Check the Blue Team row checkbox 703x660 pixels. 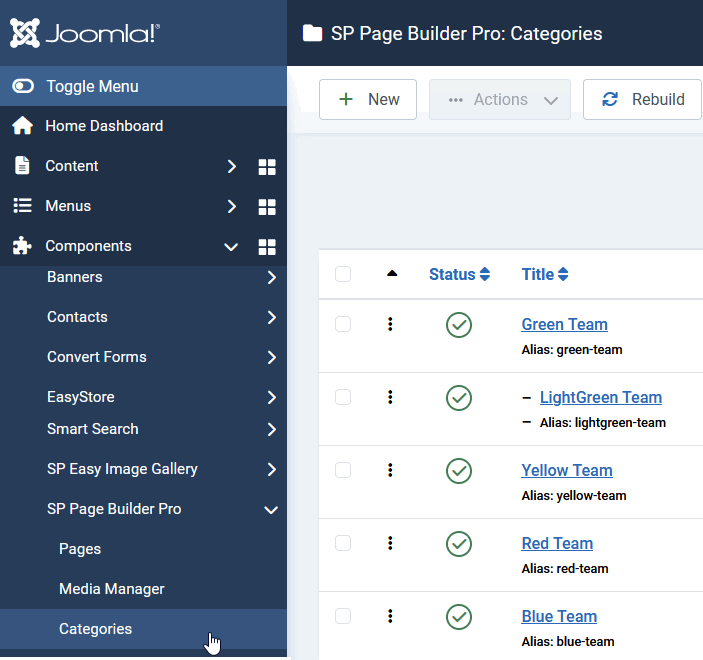[343, 616]
